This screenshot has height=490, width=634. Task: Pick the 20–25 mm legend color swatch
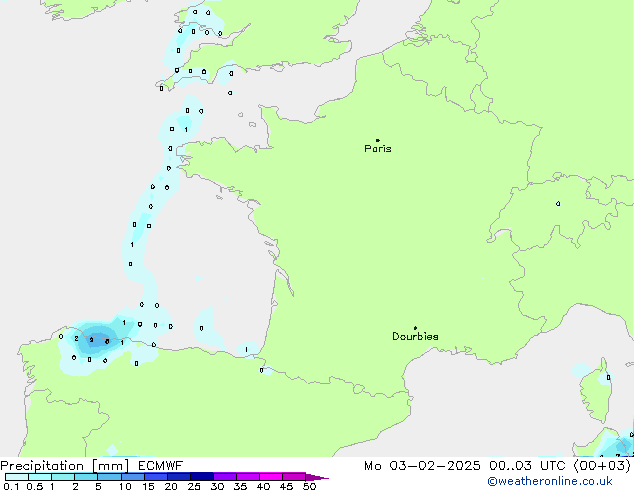coord(178,477)
